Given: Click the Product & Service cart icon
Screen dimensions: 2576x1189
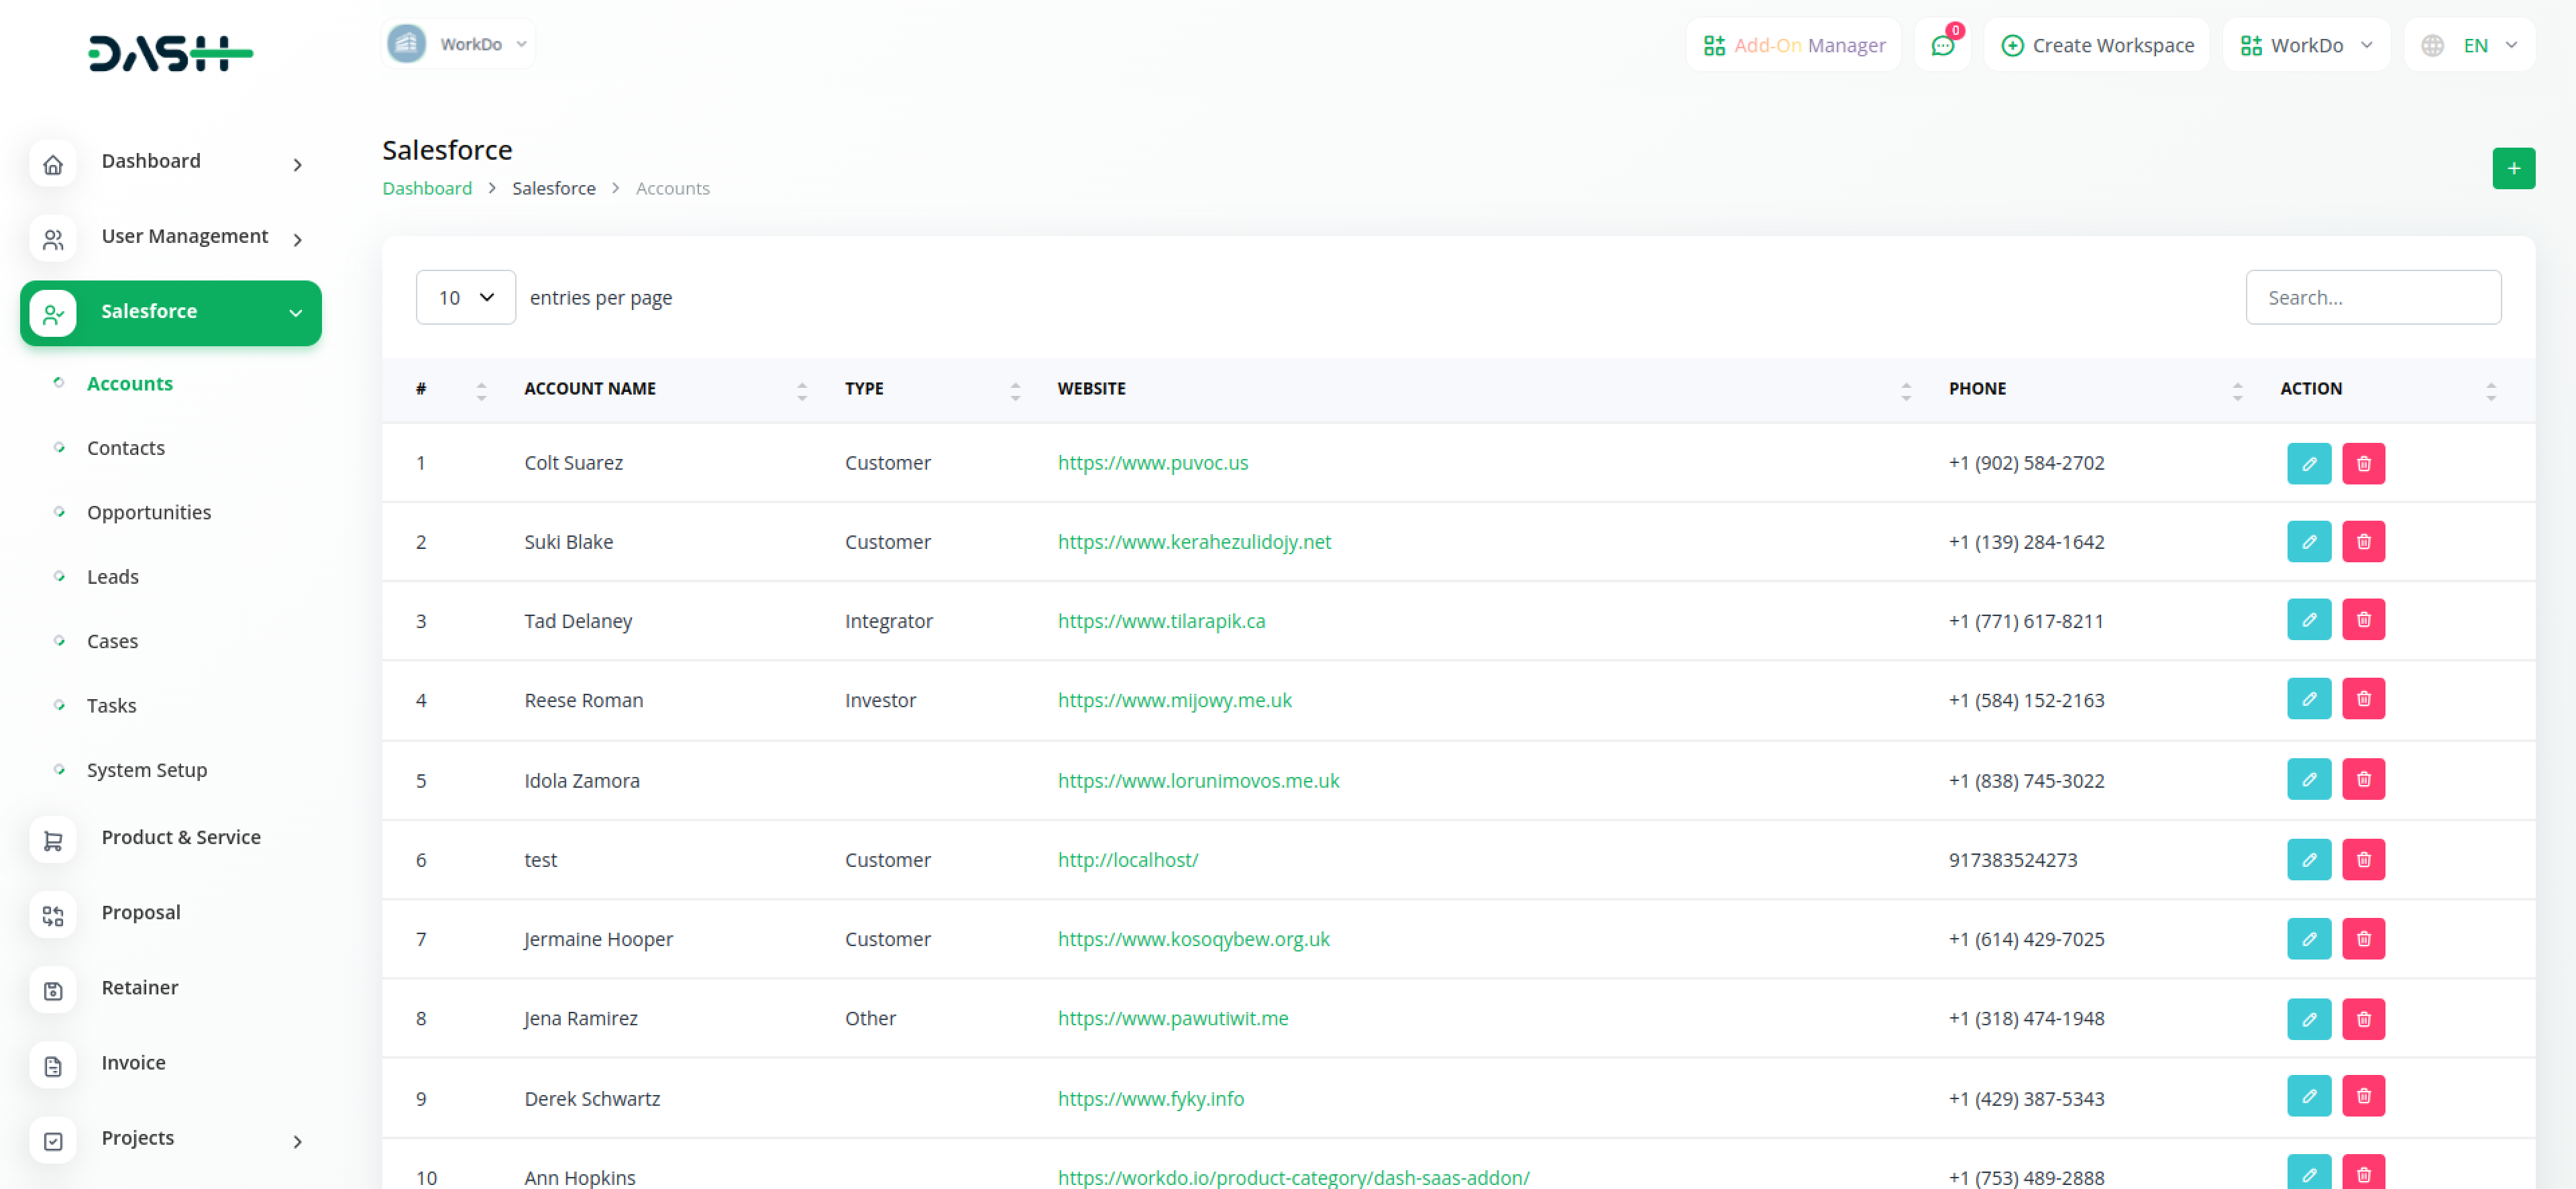Looking at the screenshot, I should pos(53,841).
